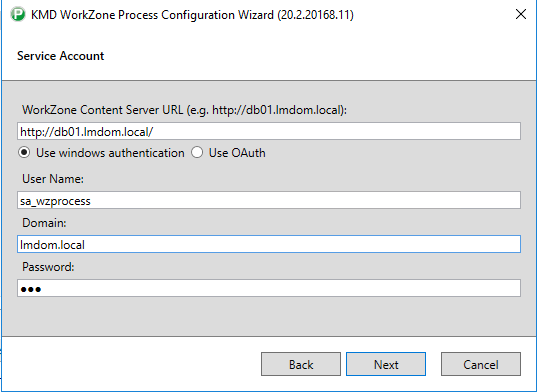
Task: Click the 'Password:' label
Action: [48, 267]
